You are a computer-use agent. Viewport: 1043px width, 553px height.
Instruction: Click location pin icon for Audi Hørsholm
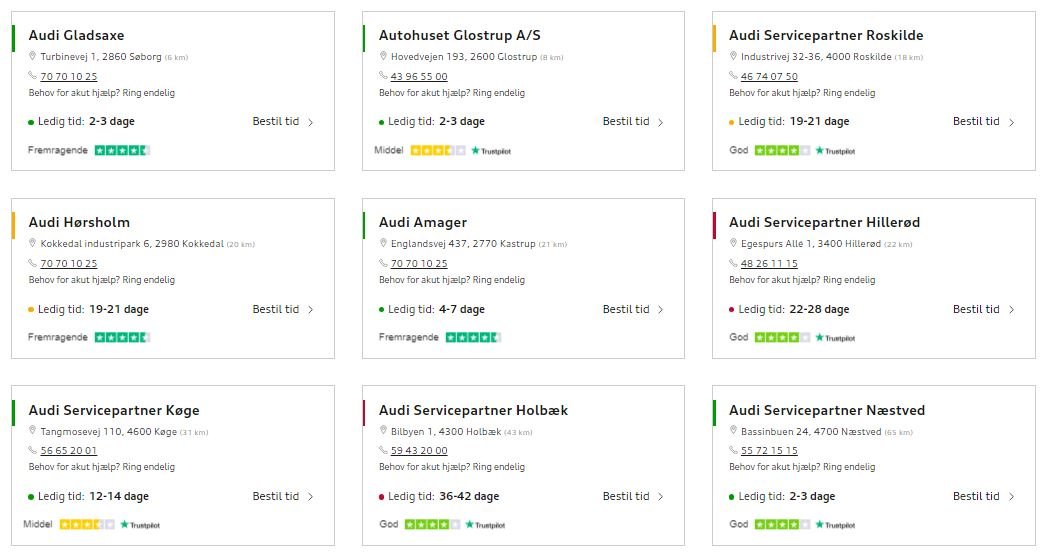(x=32, y=243)
